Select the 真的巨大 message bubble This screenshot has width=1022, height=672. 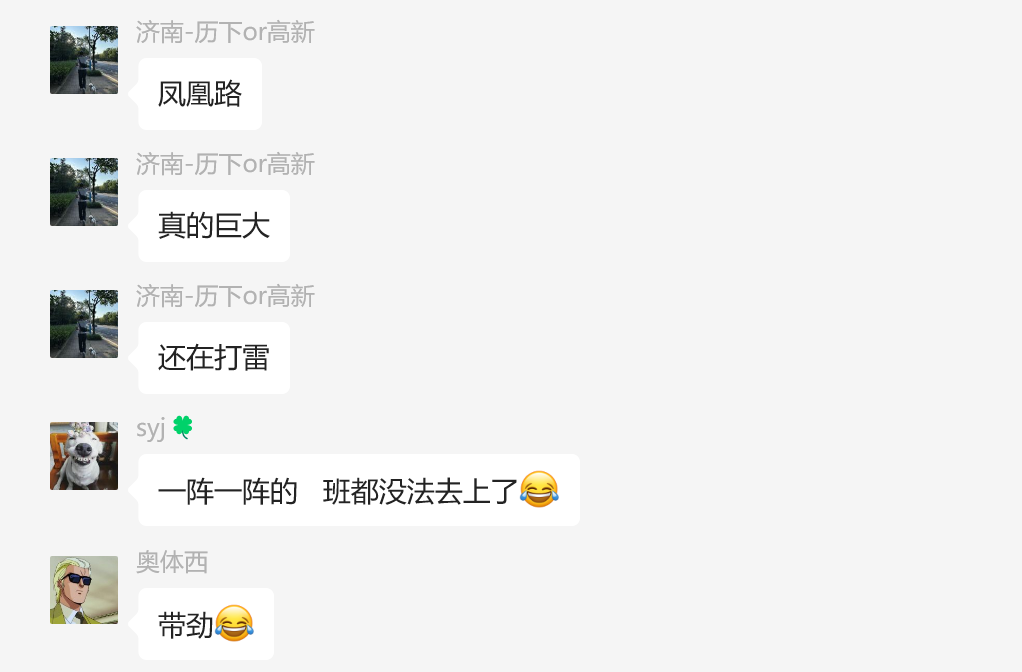pyautogui.click(x=214, y=226)
